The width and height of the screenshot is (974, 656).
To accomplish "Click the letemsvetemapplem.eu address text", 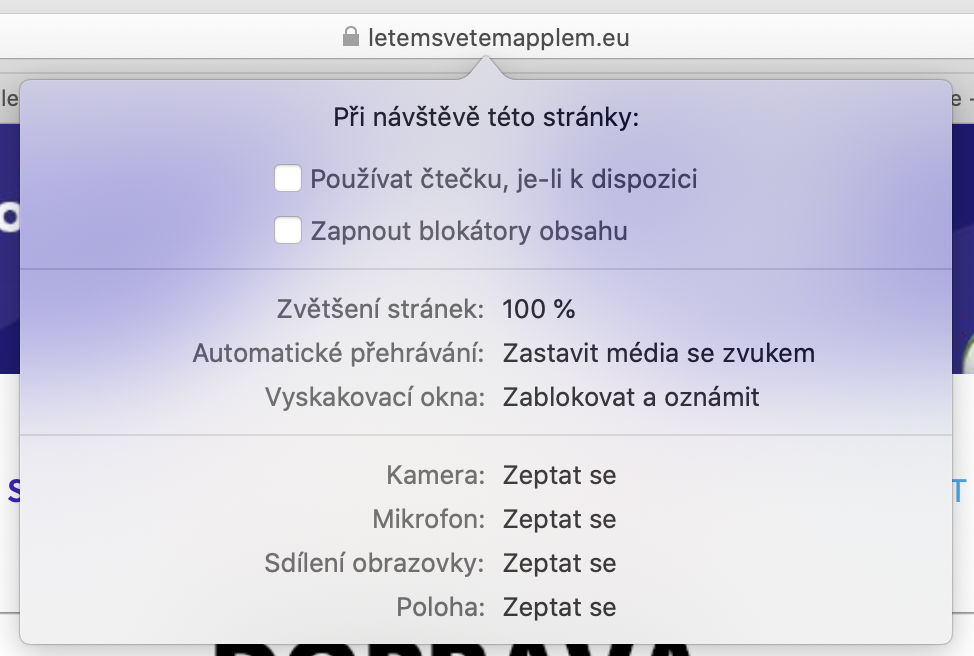I will point(498,38).
